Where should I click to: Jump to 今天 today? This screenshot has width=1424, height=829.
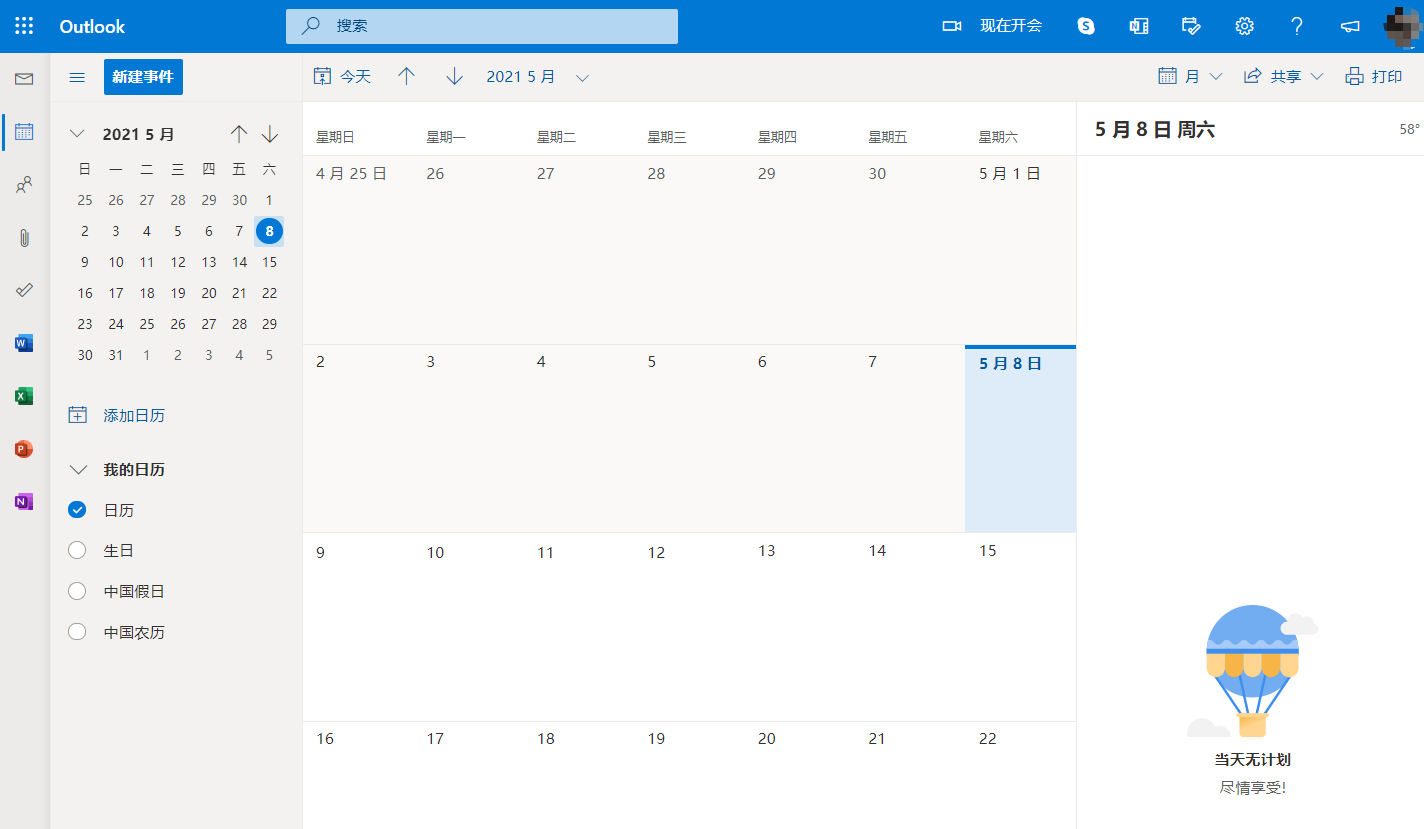point(343,76)
